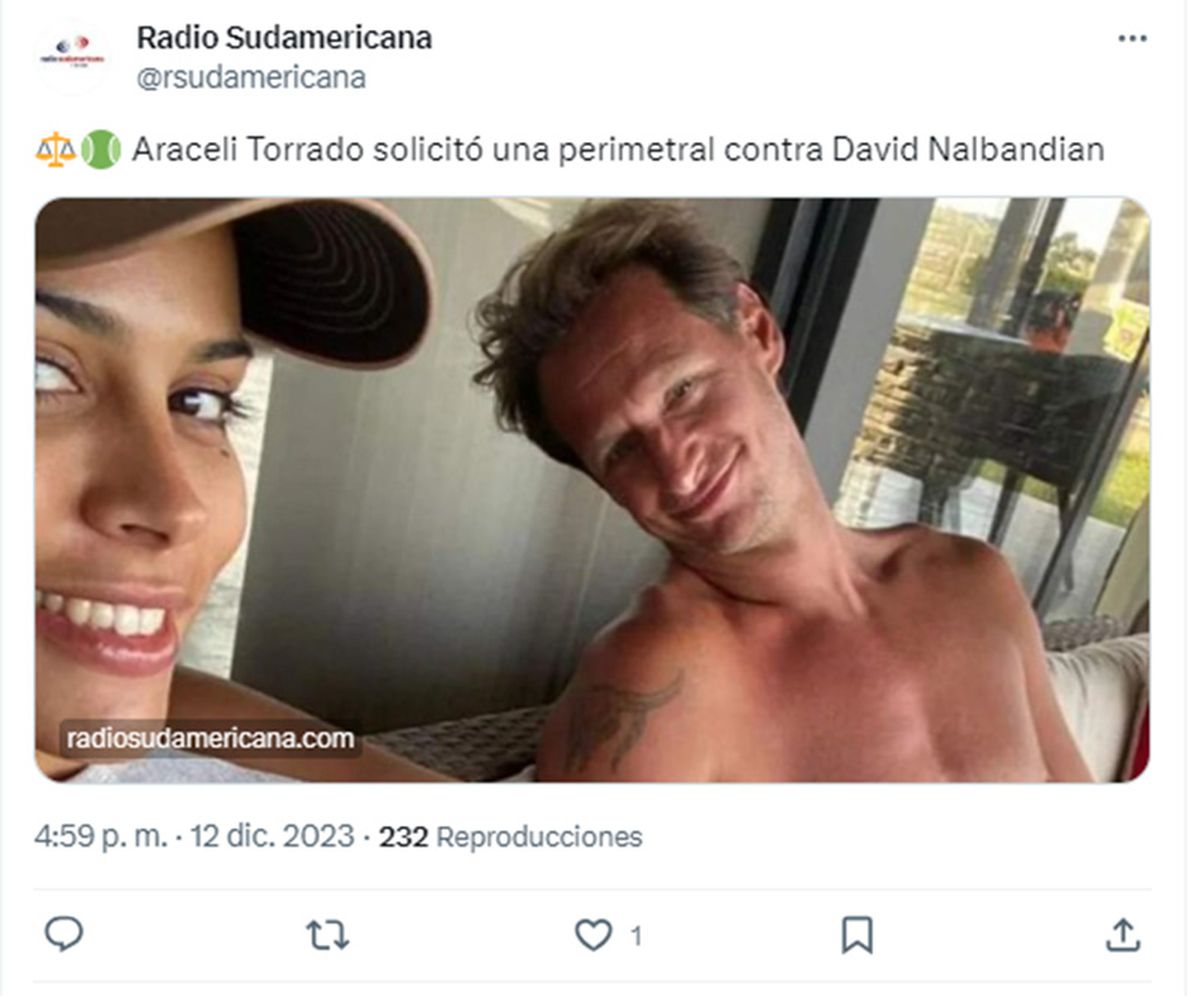Viewport: 1200px width, 996px height.
Task: Bookmark this tweet from Radio Sudamericana
Action: (857, 935)
